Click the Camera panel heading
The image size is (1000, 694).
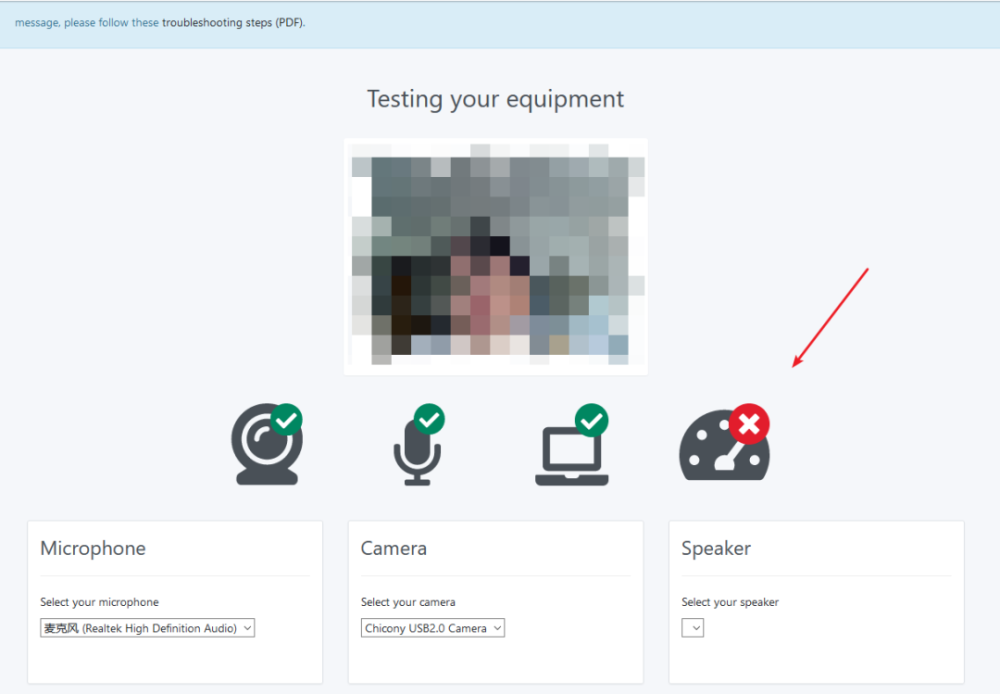pyautogui.click(x=393, y=549)
